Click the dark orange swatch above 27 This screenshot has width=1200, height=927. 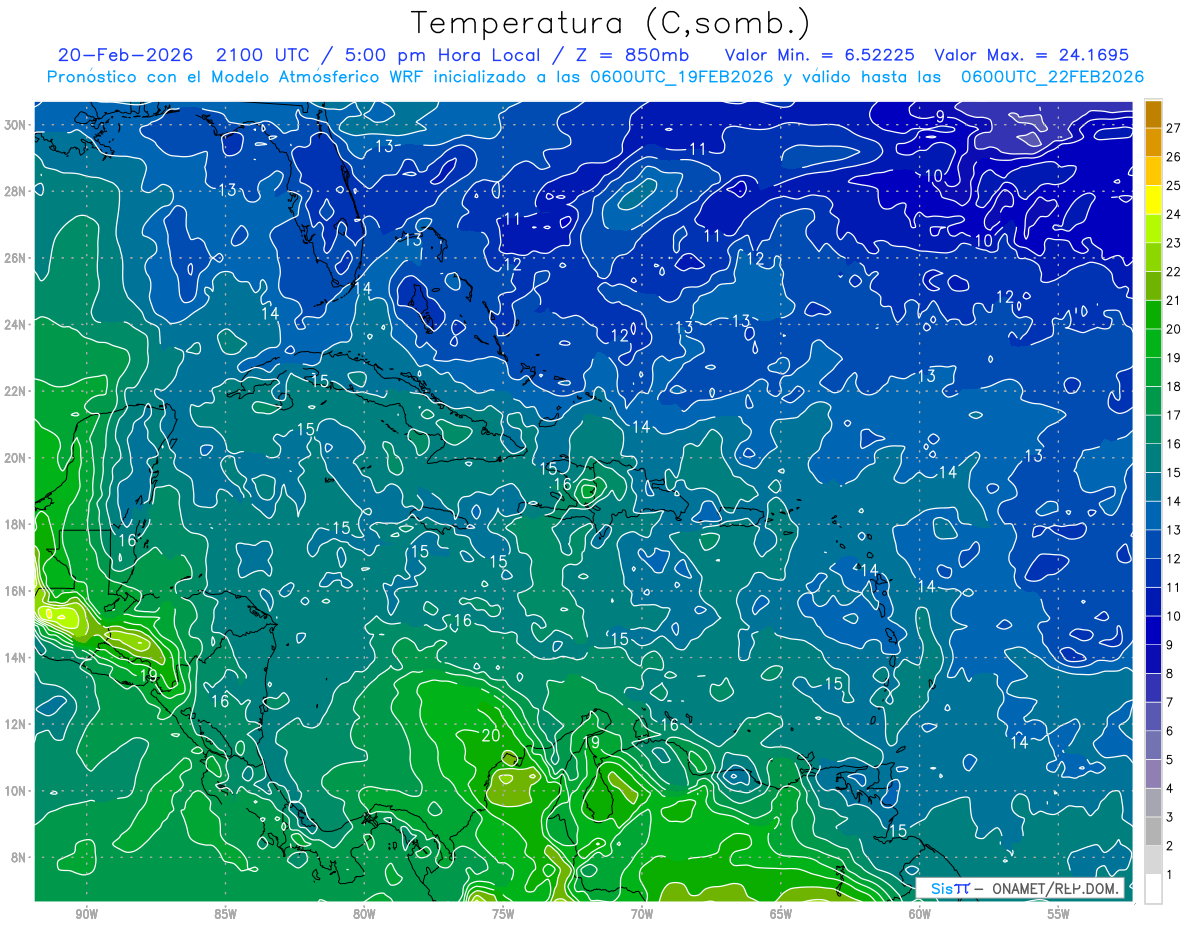point(1153,114)
